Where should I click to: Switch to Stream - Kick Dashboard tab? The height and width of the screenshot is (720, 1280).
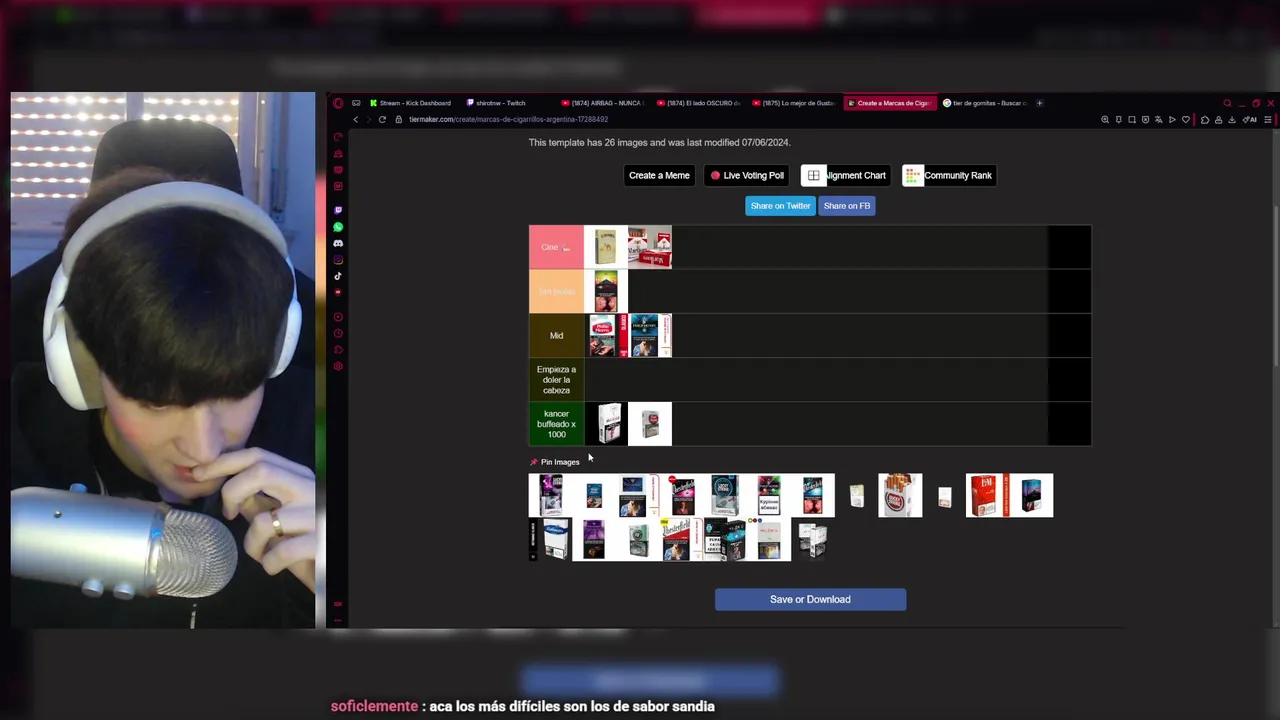point(410,103)
